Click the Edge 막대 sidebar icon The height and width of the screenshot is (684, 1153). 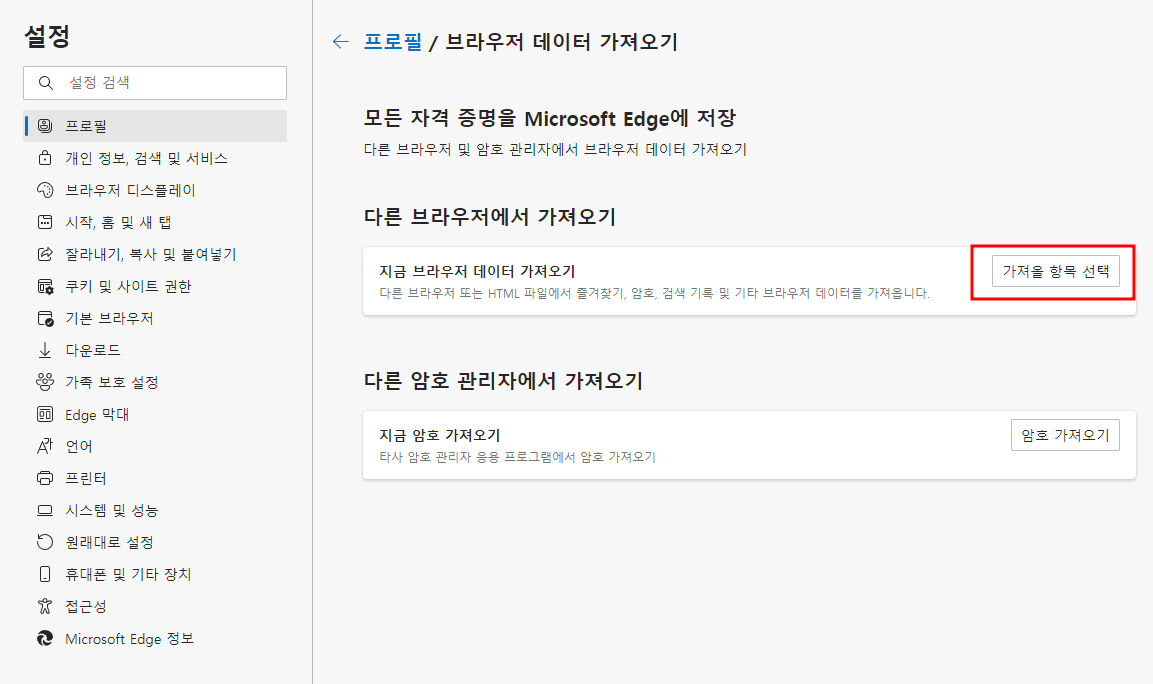click(45, 414)
